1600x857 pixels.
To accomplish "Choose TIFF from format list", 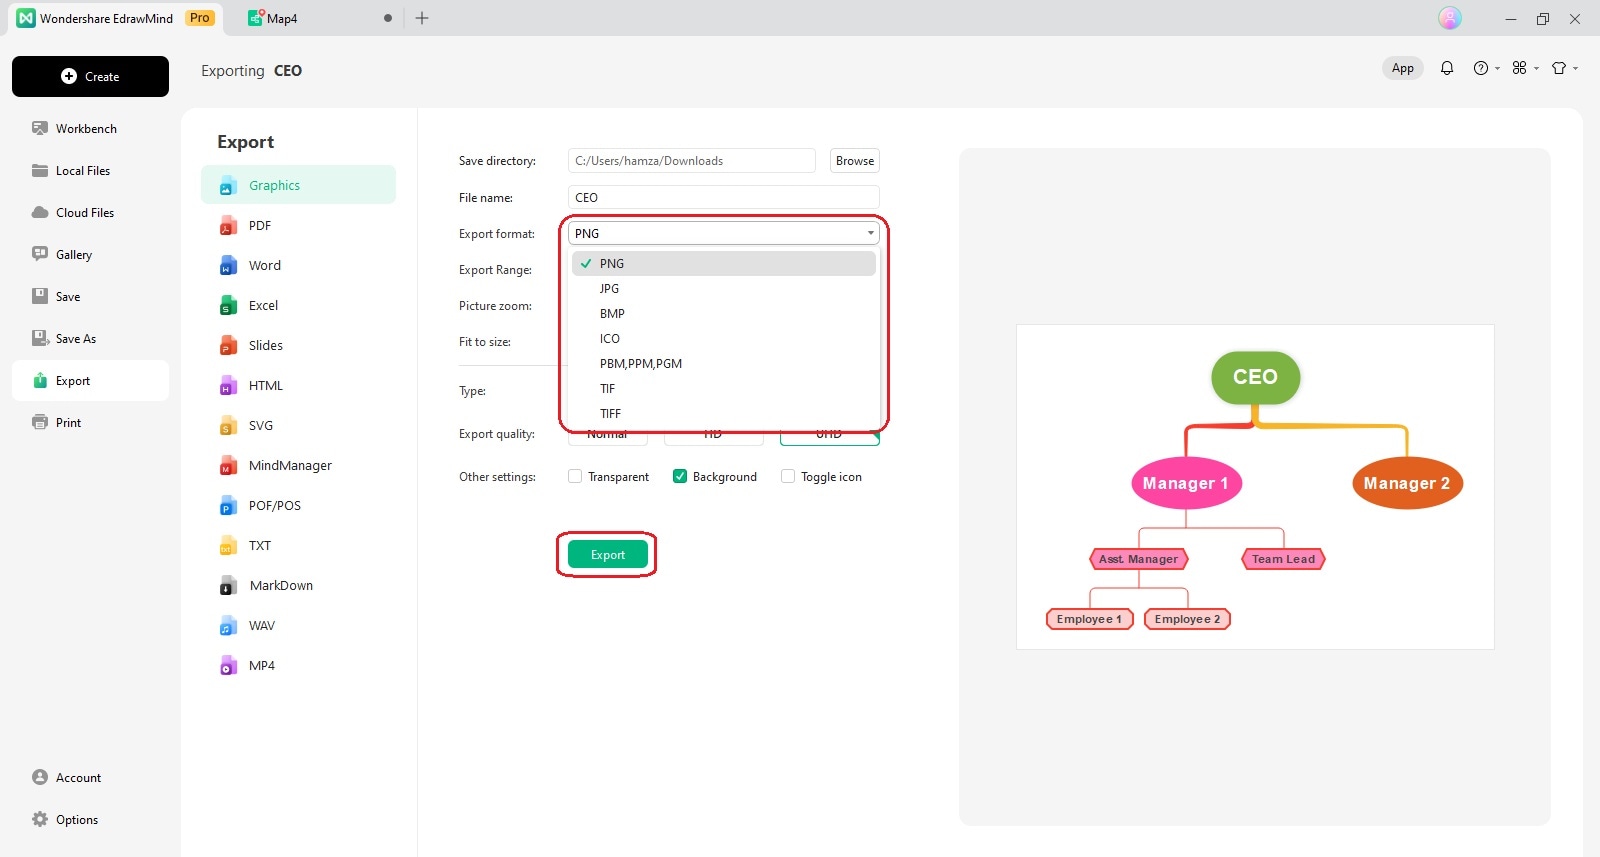I will point(724,414).
